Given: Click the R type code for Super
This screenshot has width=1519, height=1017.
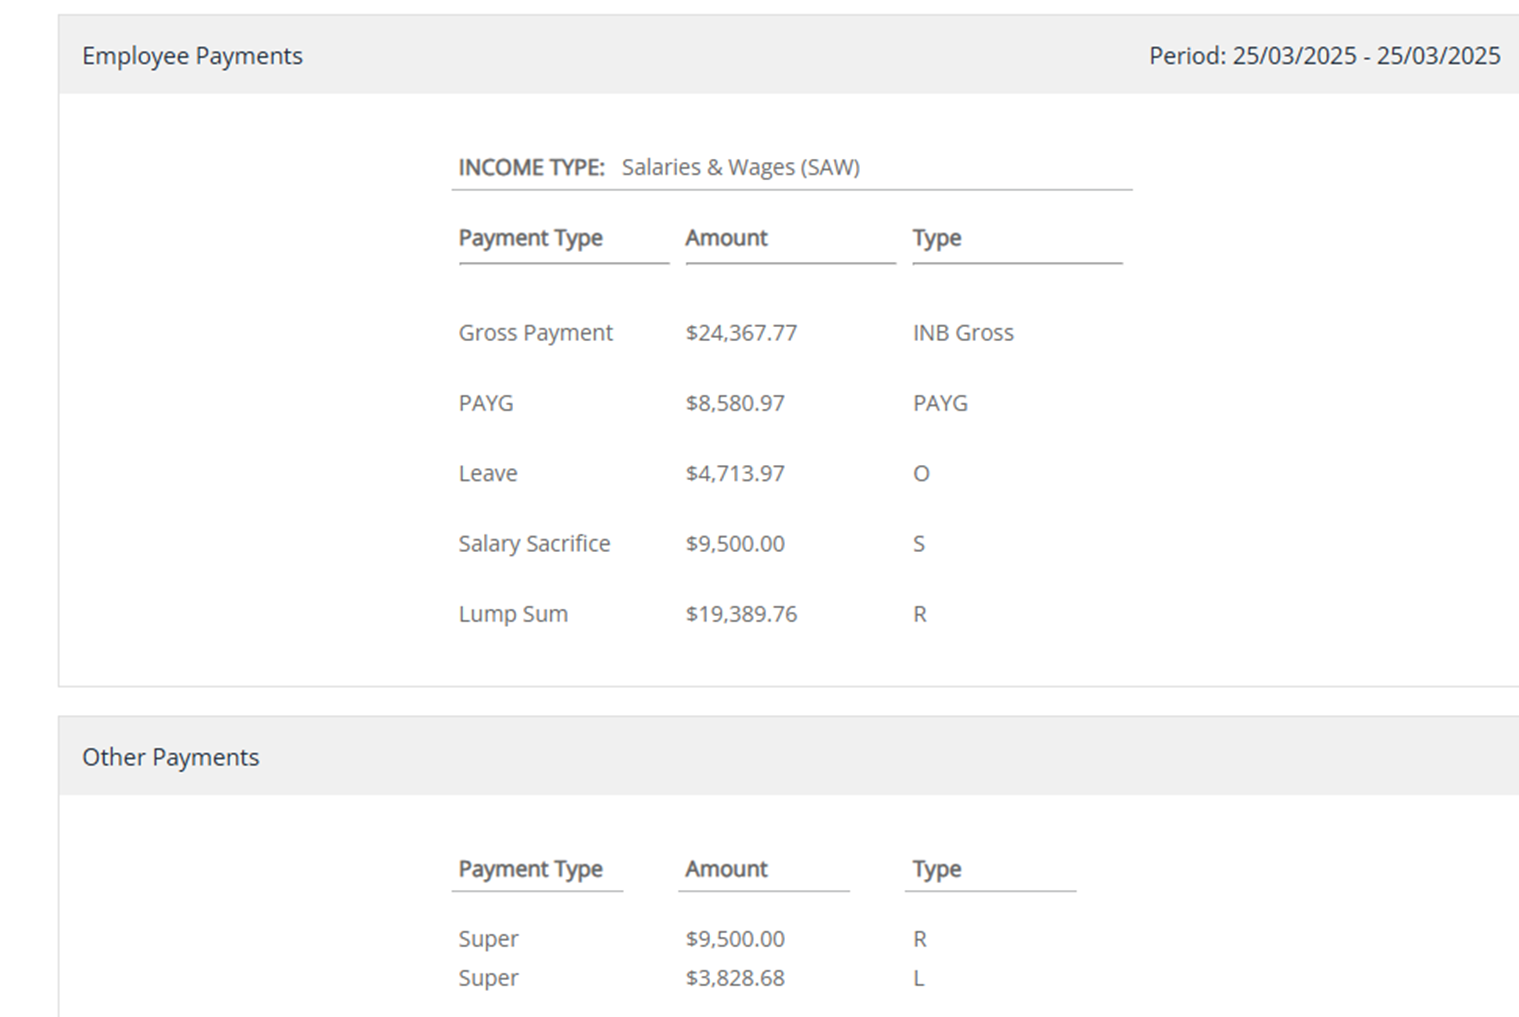Looking at the screenshot, I should point(920,939).
